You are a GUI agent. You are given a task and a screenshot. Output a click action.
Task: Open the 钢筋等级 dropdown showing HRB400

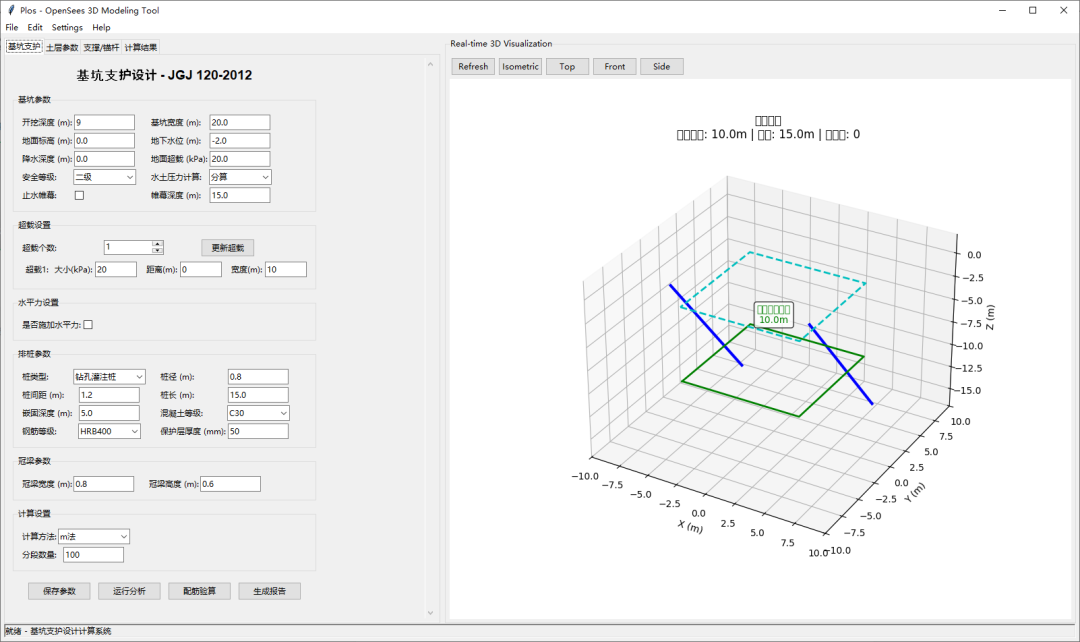click(x=110, y=431)
